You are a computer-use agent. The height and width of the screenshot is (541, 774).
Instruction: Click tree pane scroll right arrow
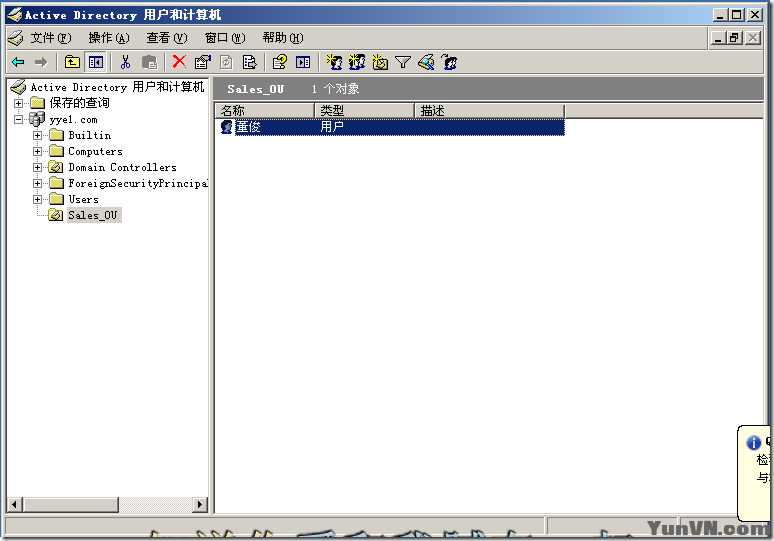(199, 504)
